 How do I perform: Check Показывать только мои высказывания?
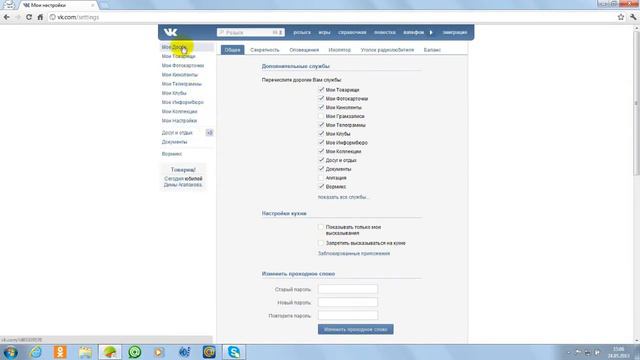pyautogui.click(x=321, y=227)
